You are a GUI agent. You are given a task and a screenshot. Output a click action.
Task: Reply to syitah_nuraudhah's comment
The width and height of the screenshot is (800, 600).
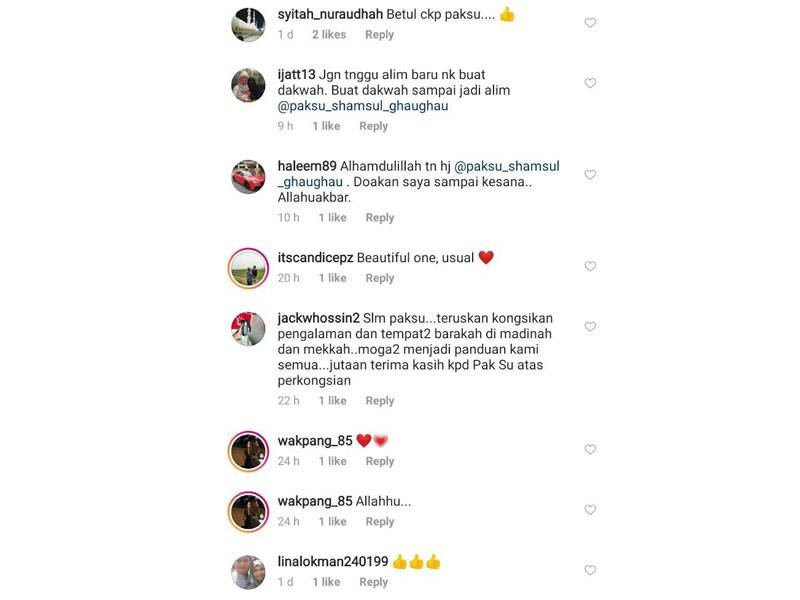click(x=379, y=35)
